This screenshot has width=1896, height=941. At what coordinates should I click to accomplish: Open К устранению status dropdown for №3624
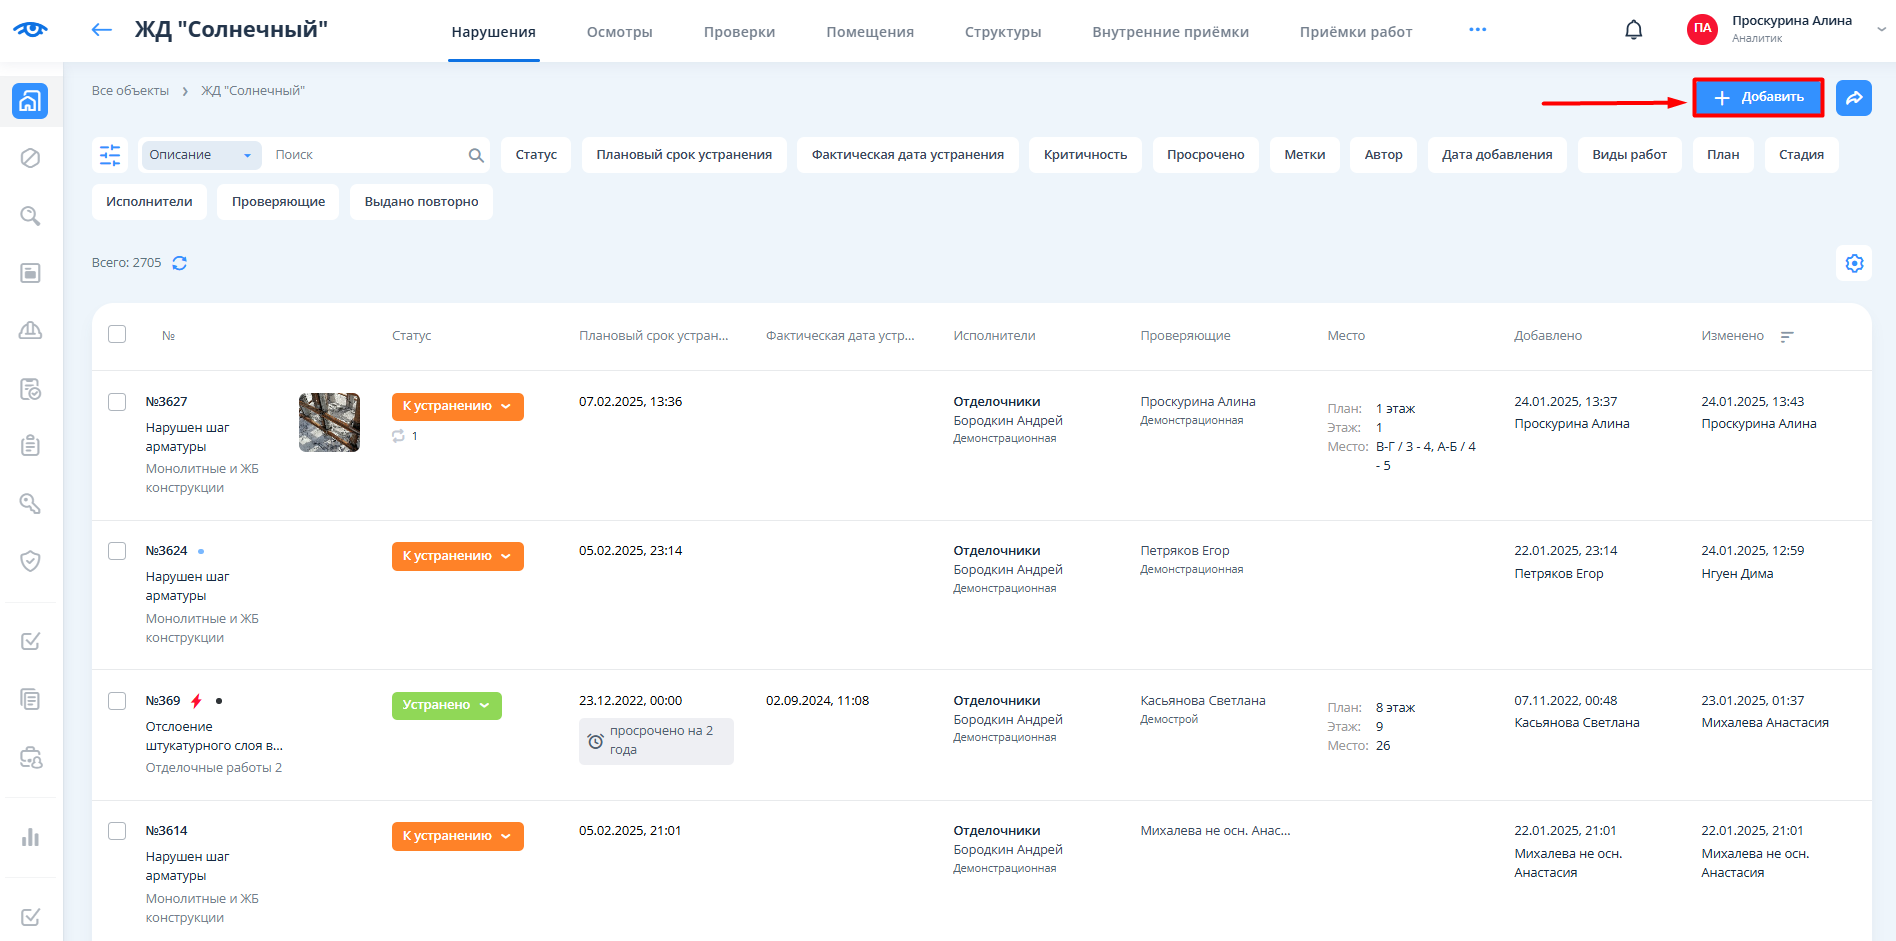(457, 556)
